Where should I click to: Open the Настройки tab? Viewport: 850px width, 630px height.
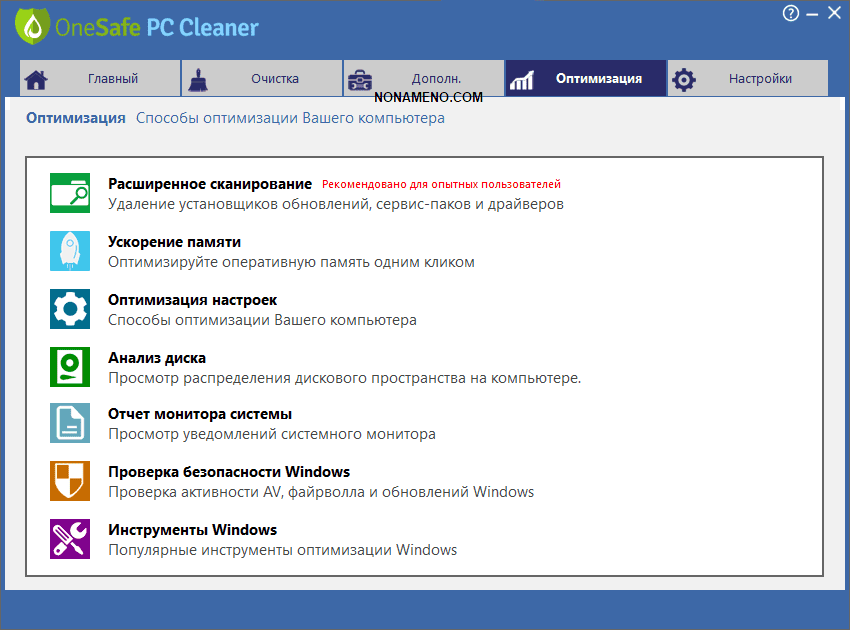pyautogui.click(x=748, y=79)
